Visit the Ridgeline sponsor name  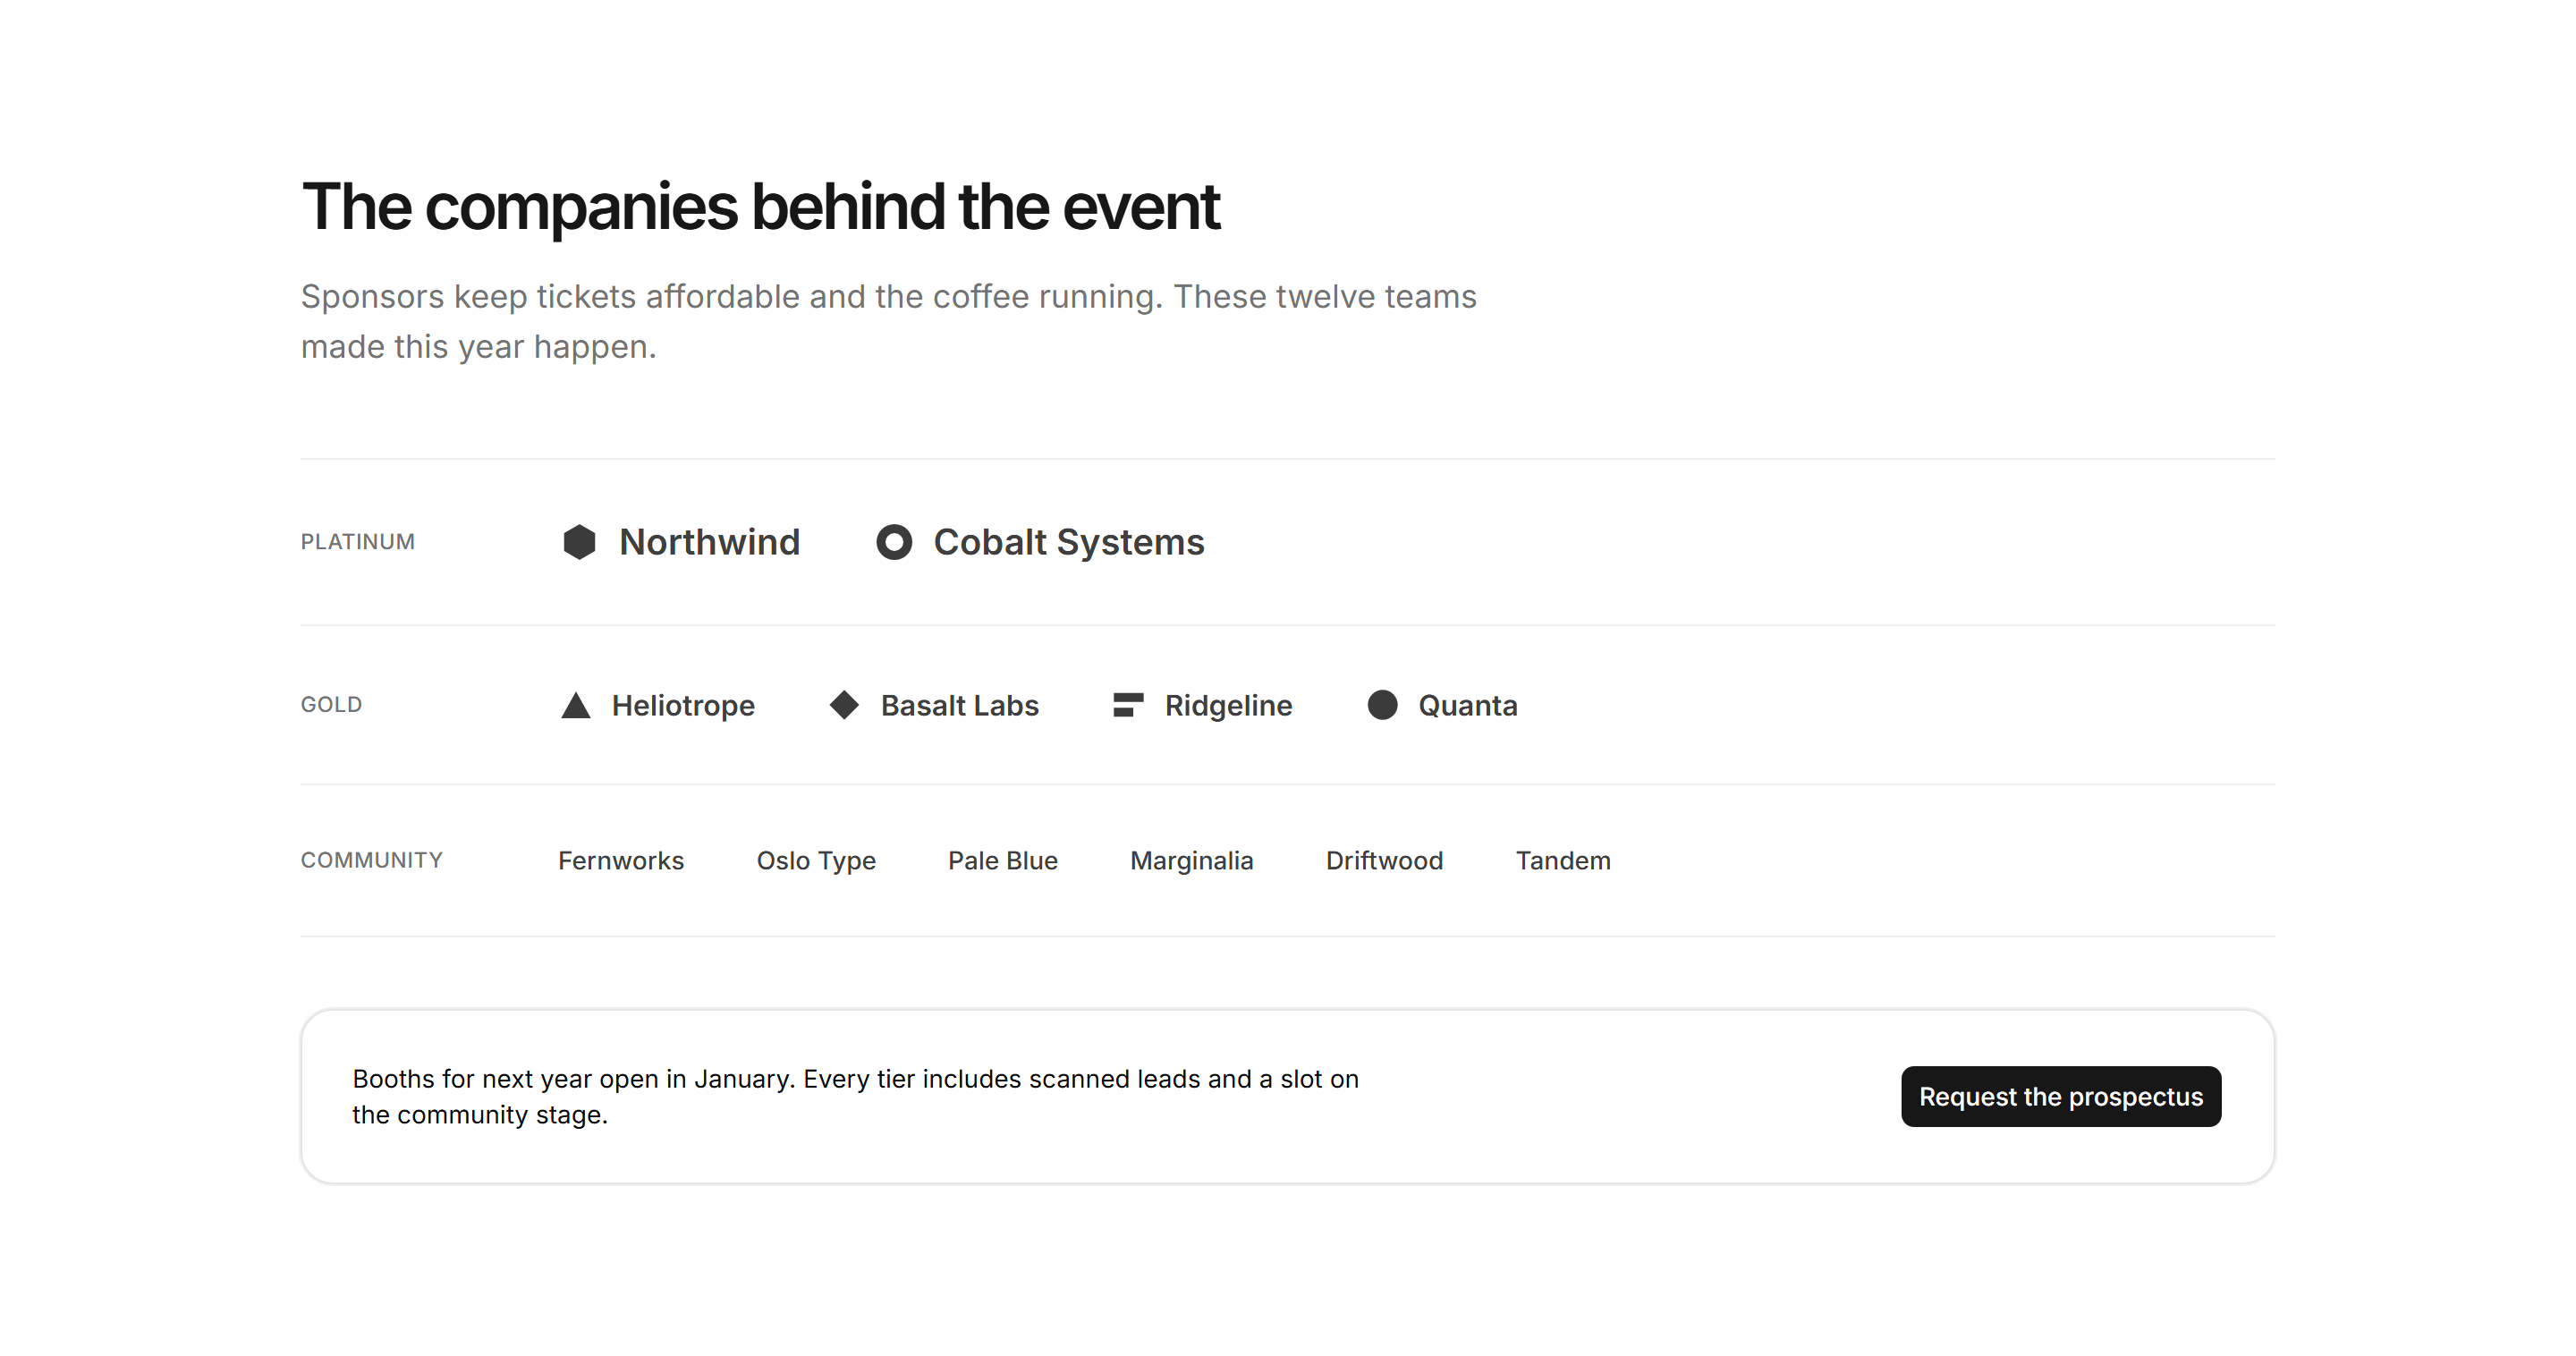click(x=1228, y=706)
